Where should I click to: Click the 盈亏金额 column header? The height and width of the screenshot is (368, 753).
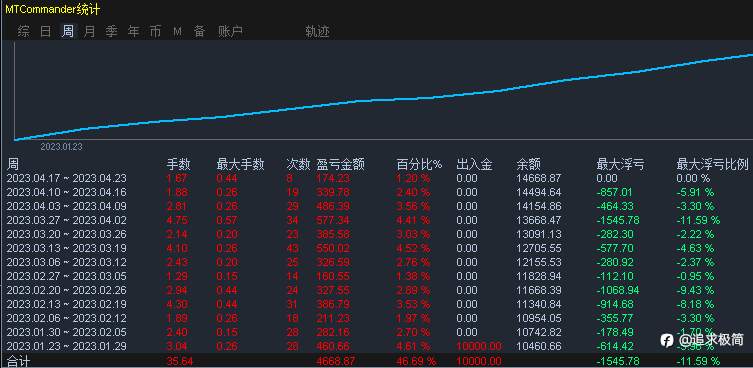click(340, 165)
